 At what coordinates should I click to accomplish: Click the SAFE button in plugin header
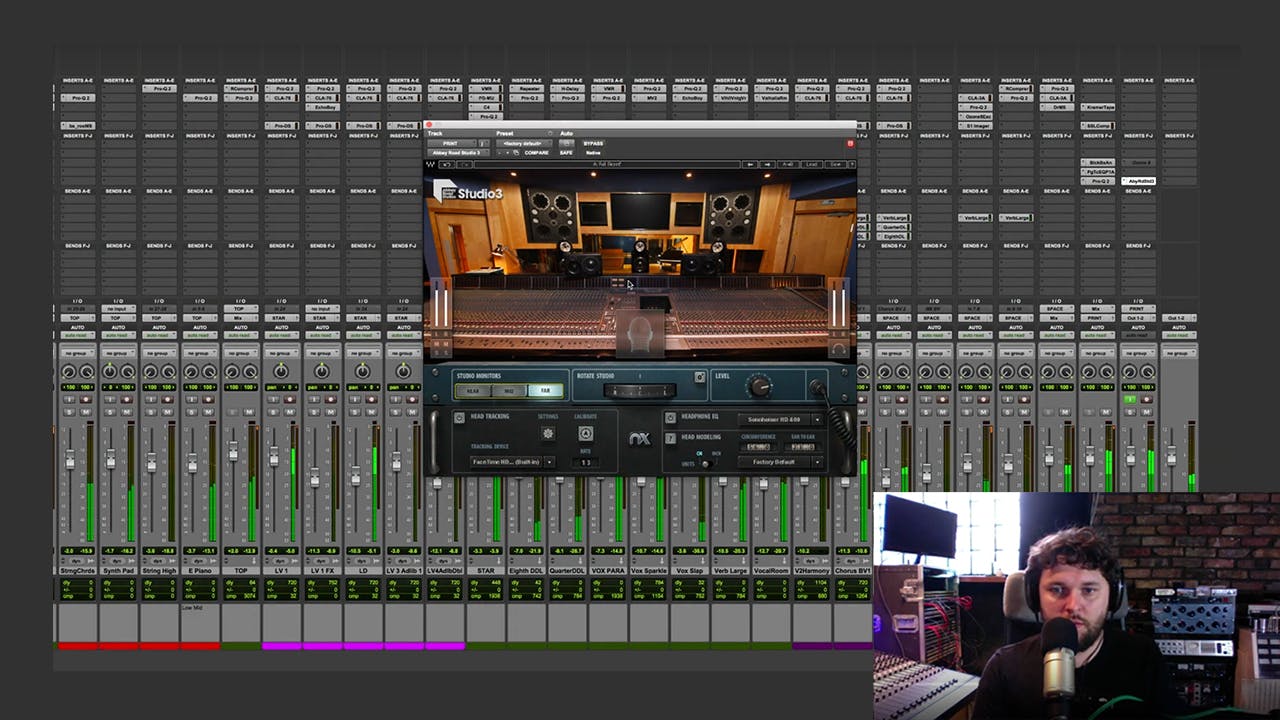point(566,153)
